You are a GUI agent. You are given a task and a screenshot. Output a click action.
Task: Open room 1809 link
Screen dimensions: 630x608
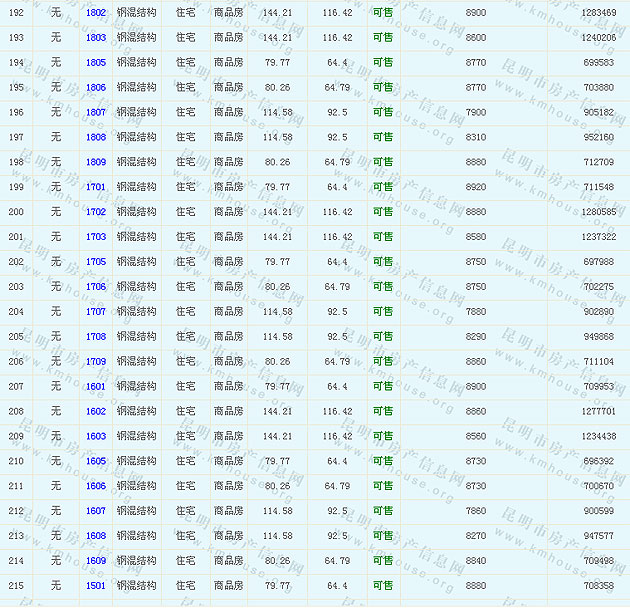click(x=96, y=162)
